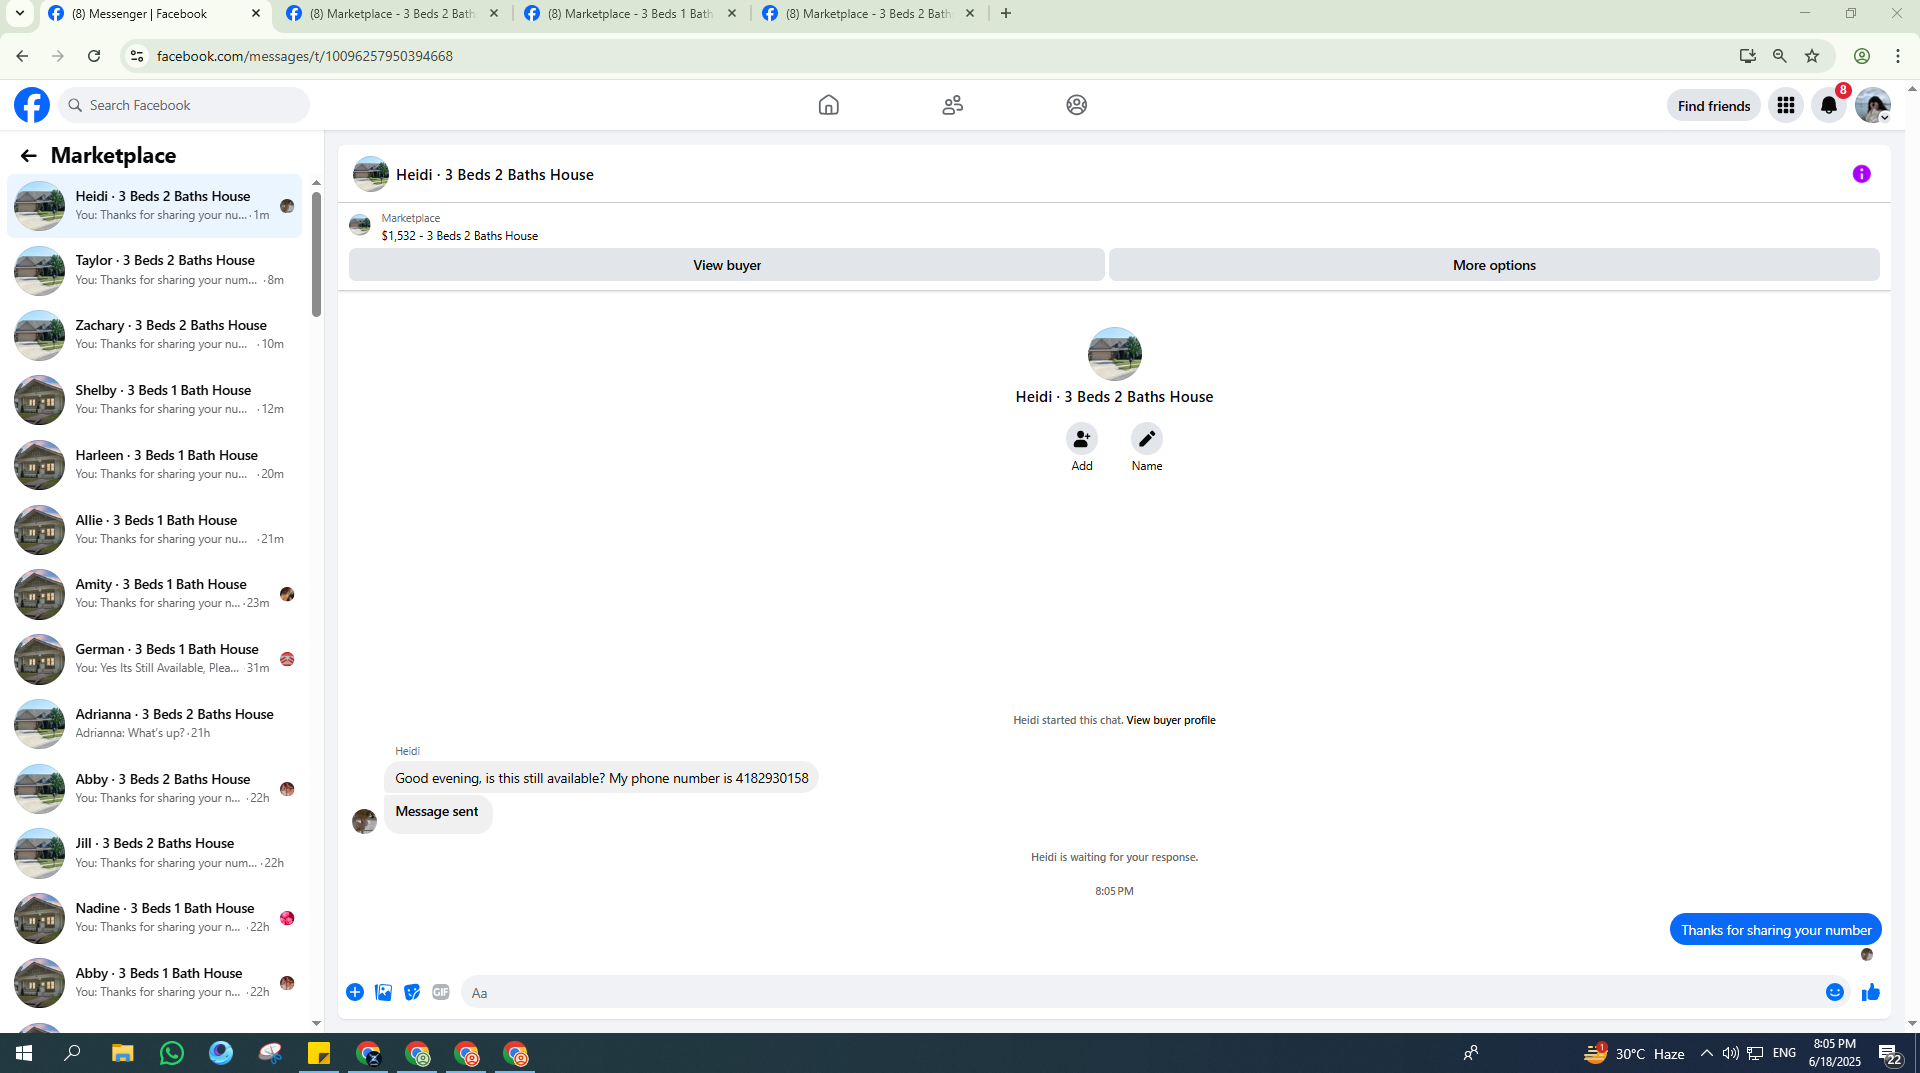The width and height of the screenshot is (1920, 1073).
Task: Expand the tab search dropdown arrow
Action: tap(19, 14)
